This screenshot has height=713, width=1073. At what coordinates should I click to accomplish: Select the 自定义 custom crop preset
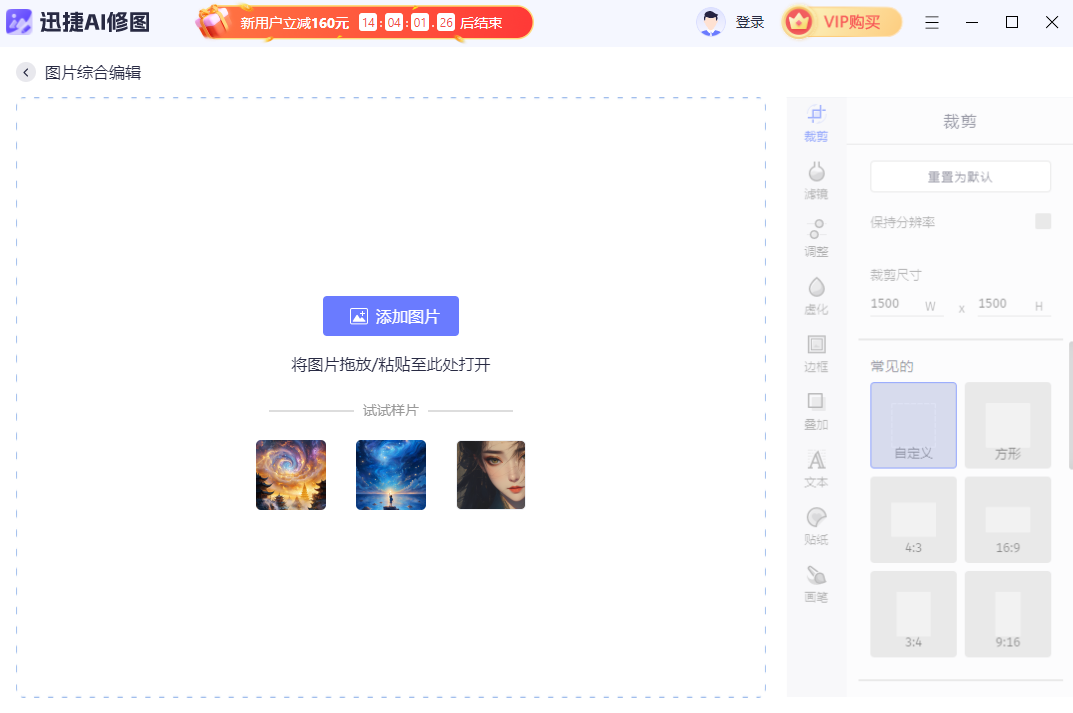pos(912,424)
